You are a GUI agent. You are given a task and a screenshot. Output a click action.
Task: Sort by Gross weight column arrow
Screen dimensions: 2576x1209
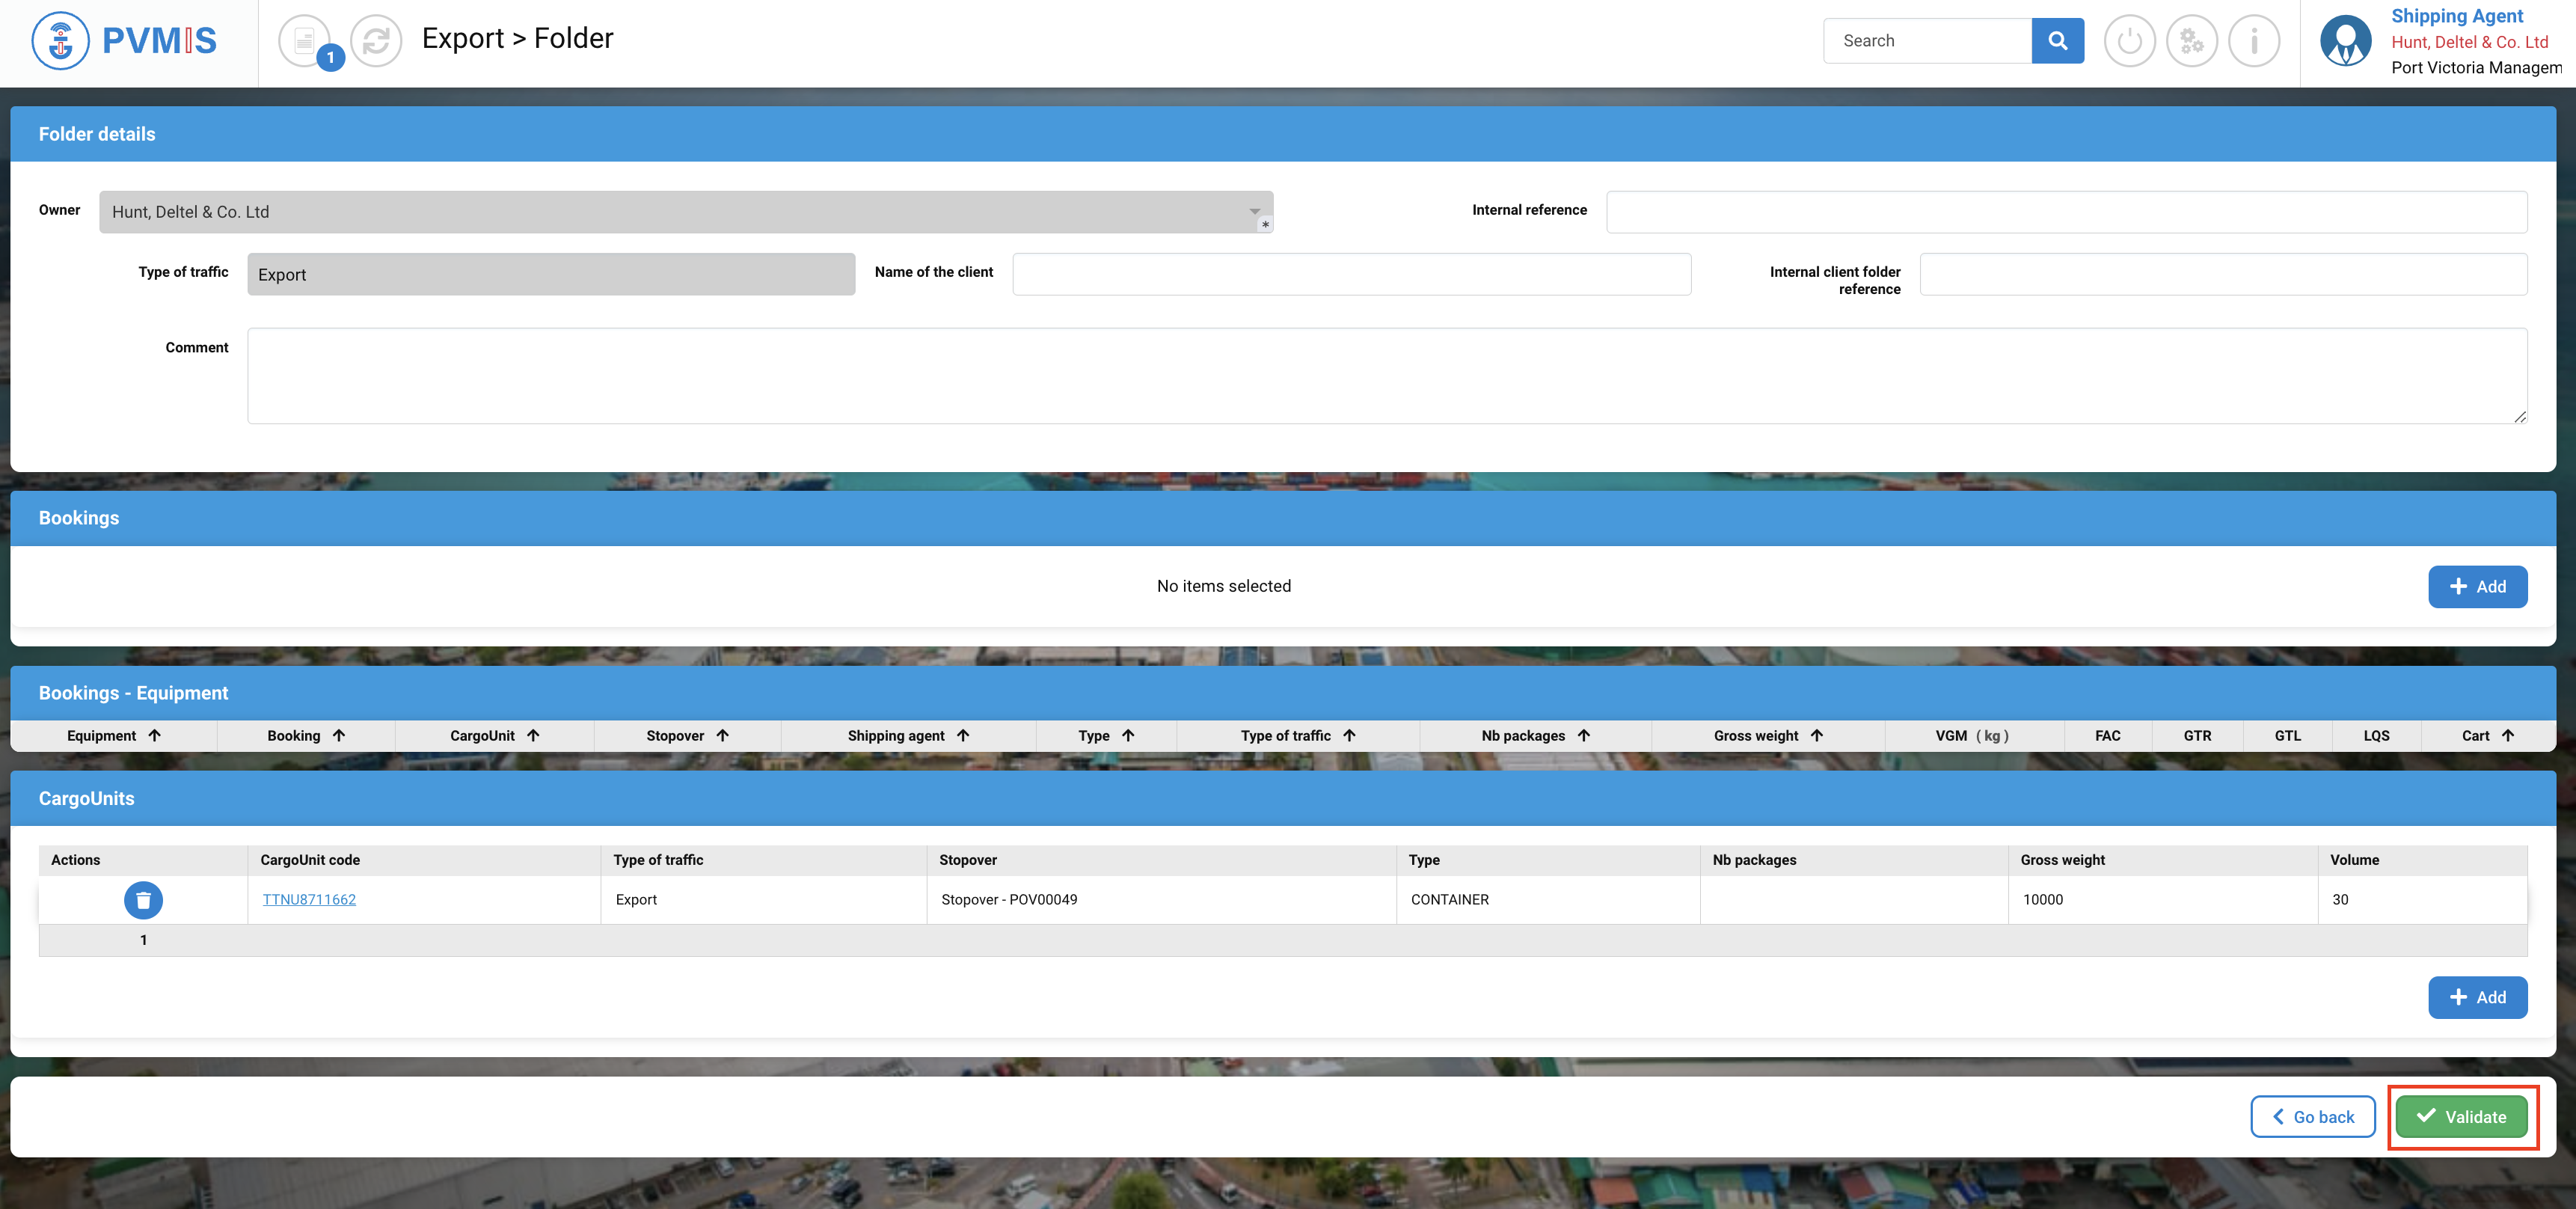1816,735
